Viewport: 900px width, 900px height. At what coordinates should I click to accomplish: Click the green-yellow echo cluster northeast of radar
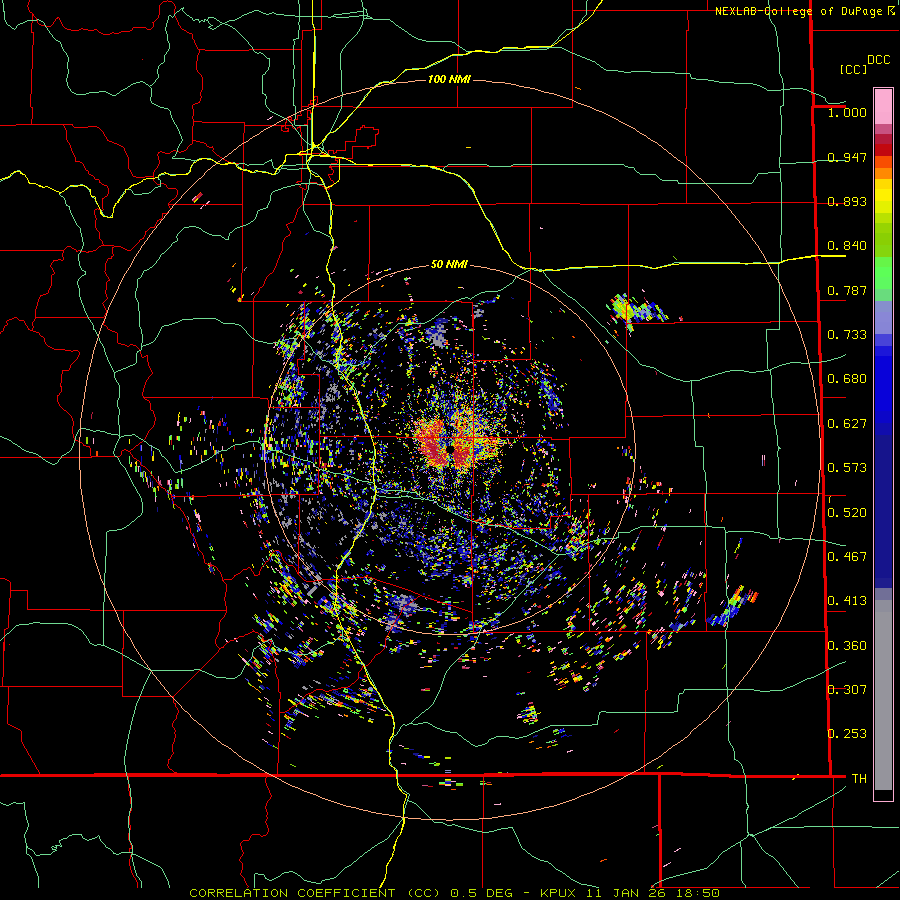tap(636, 311)
